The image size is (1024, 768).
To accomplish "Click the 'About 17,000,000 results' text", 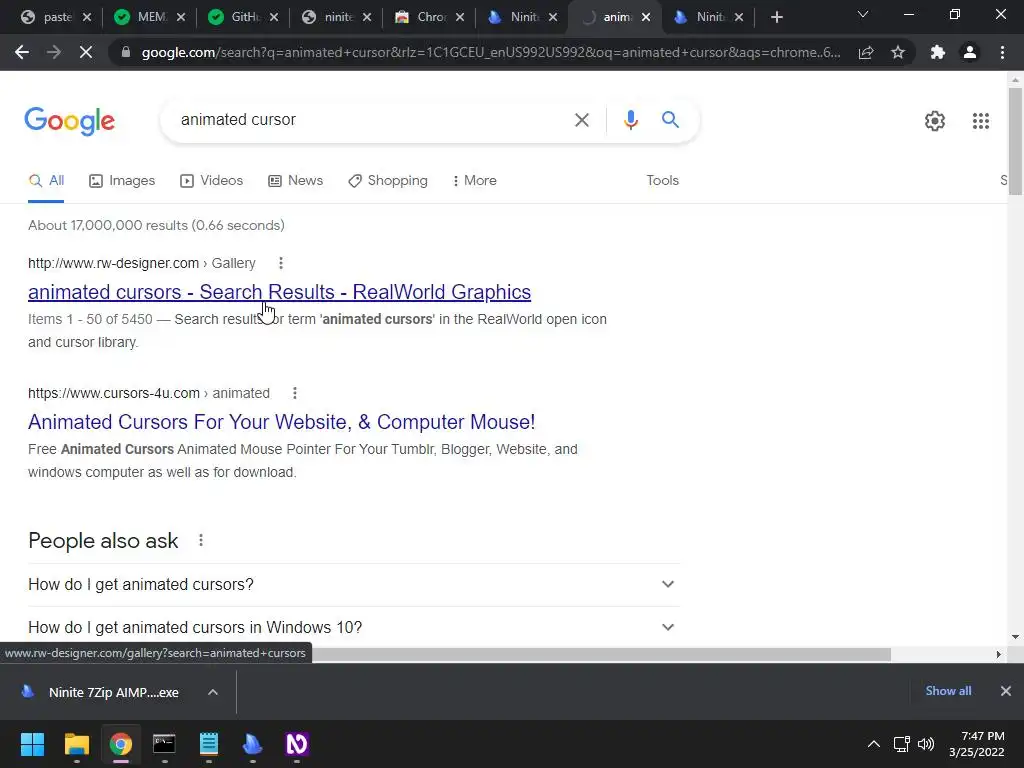I will [156, 225].
